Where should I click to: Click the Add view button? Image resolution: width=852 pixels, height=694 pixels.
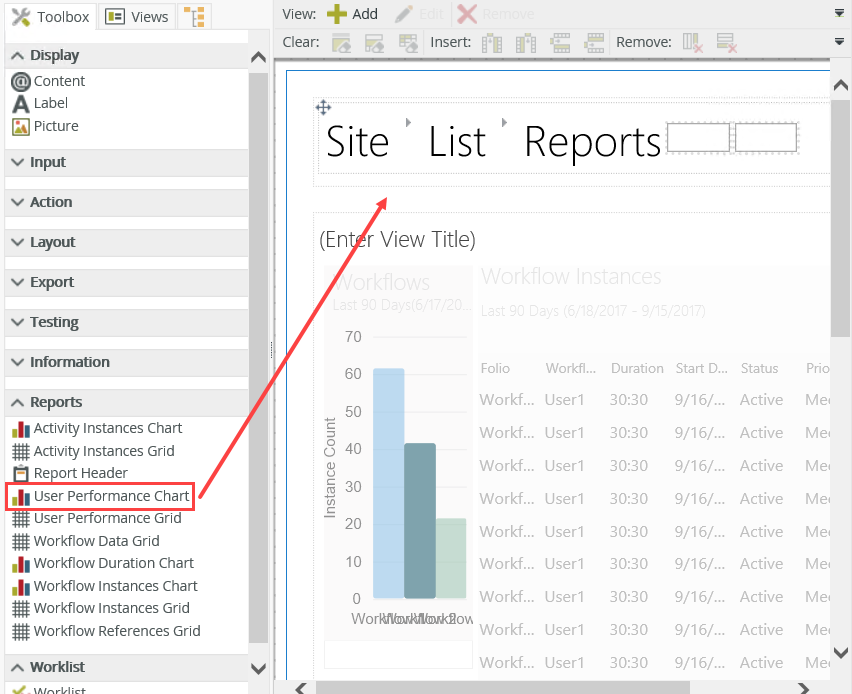(x=352, y=14)
